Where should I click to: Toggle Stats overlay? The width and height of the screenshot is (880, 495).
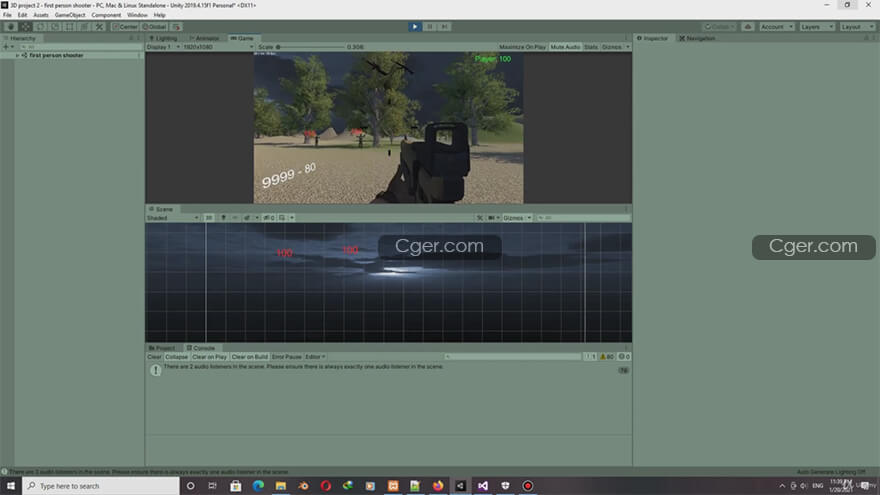[591, 47]
